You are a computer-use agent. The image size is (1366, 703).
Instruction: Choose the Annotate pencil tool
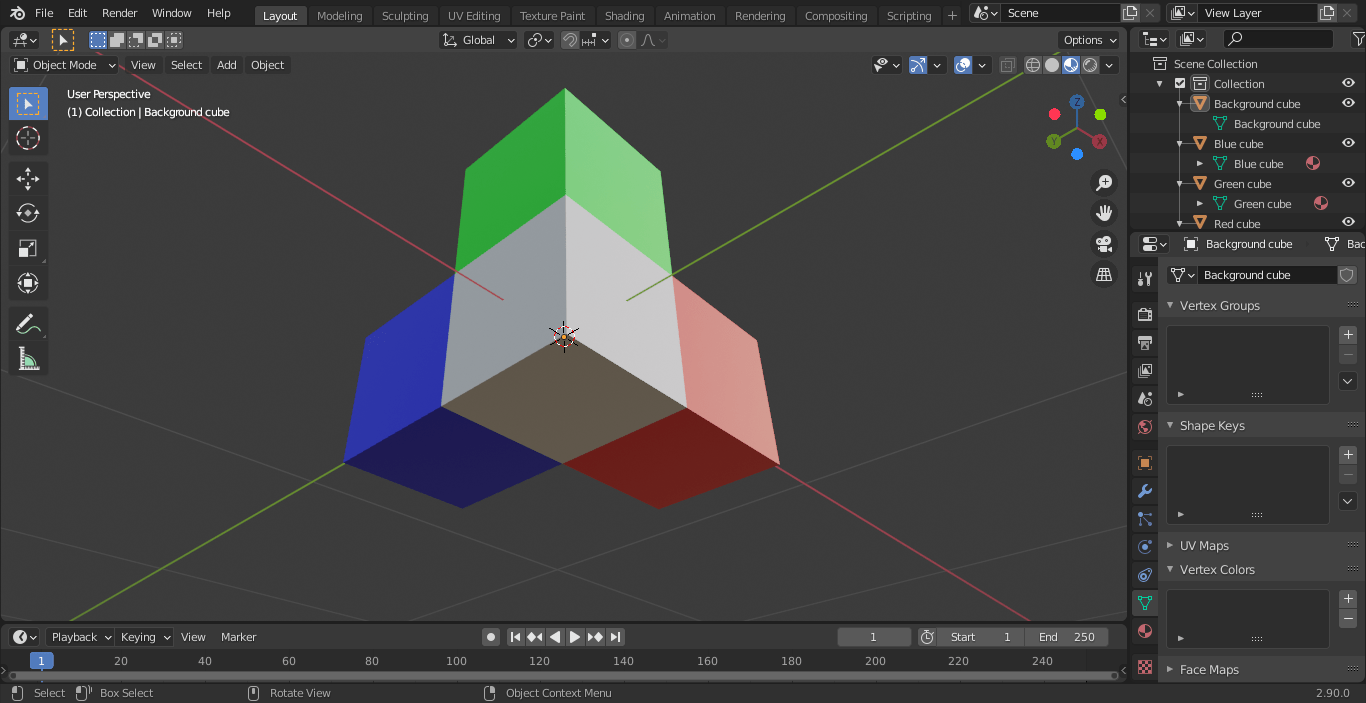click(x=28, y=324)
